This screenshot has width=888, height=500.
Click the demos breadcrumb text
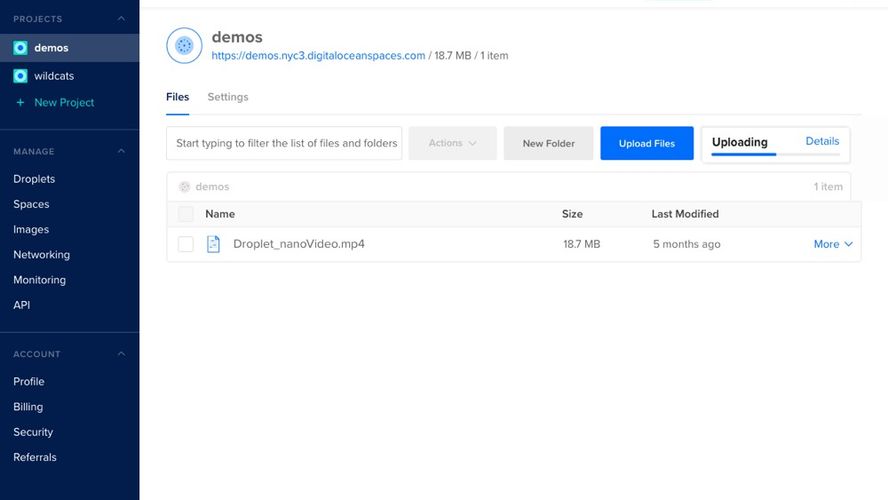pos(212,186)
